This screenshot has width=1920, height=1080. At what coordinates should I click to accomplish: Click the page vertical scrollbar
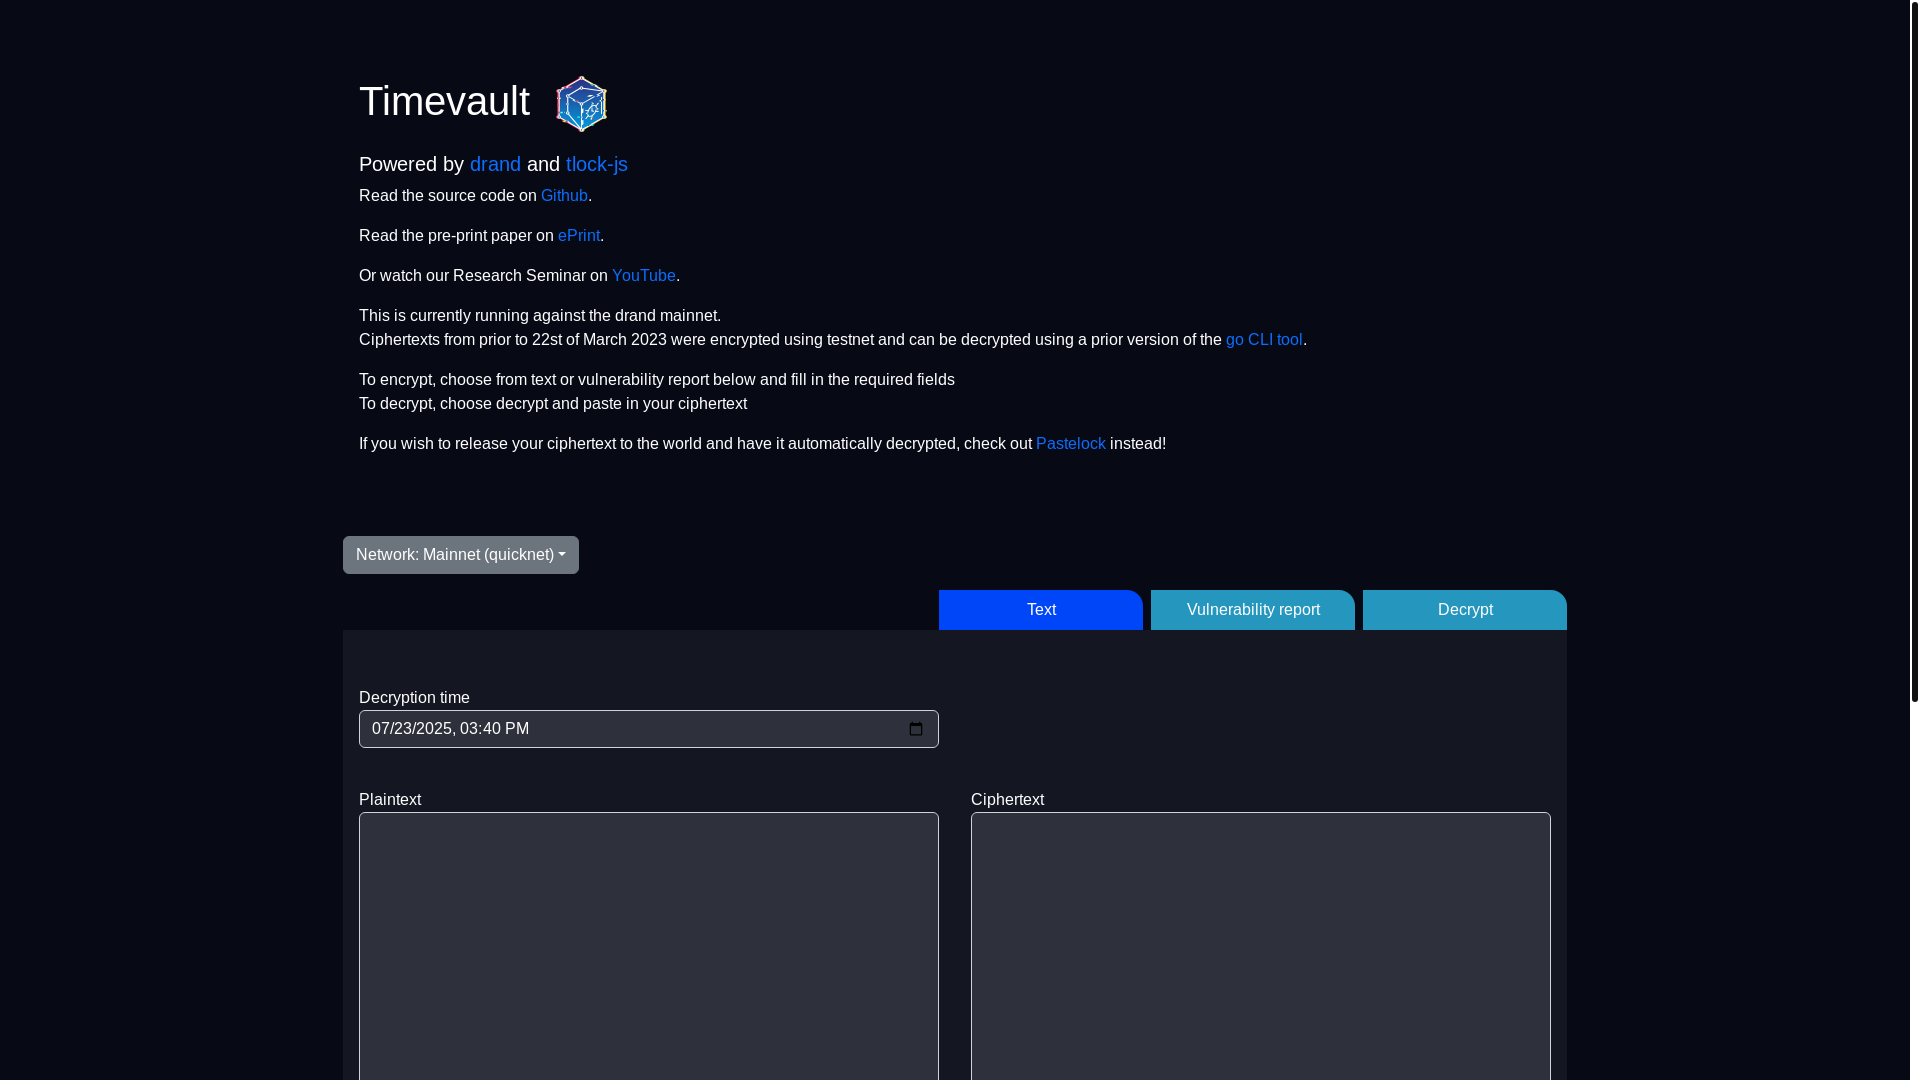point(1914,350)
